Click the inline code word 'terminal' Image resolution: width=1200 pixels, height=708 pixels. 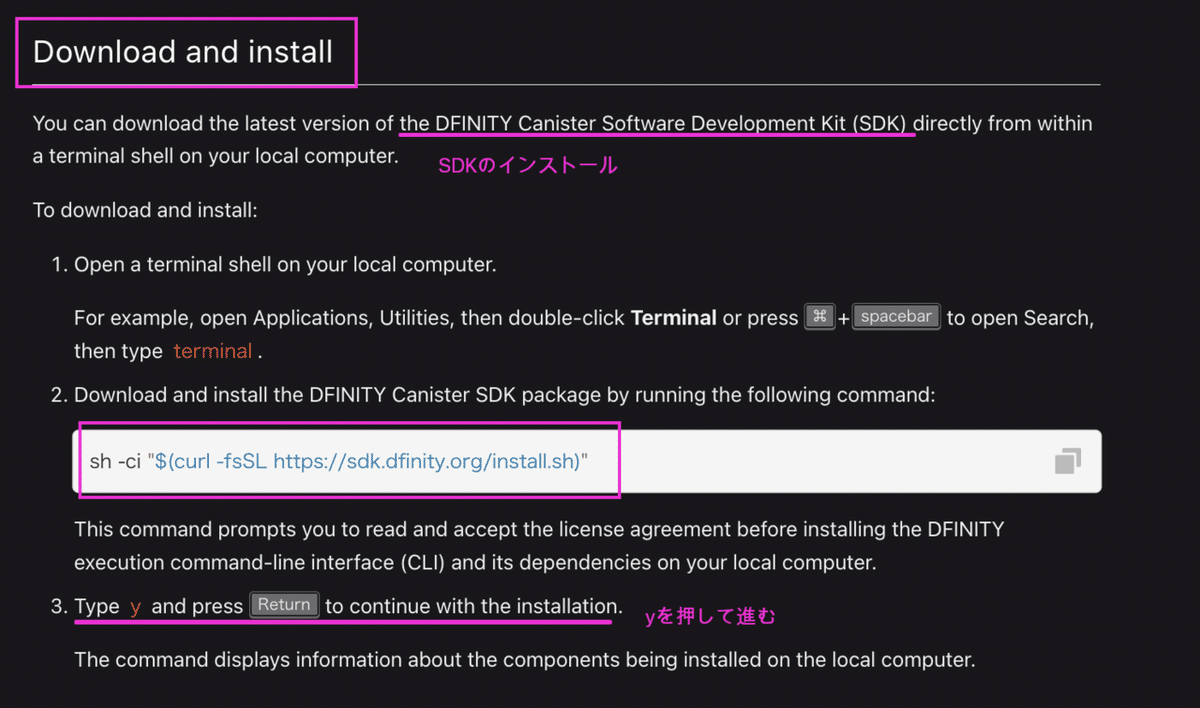[212, 351]
